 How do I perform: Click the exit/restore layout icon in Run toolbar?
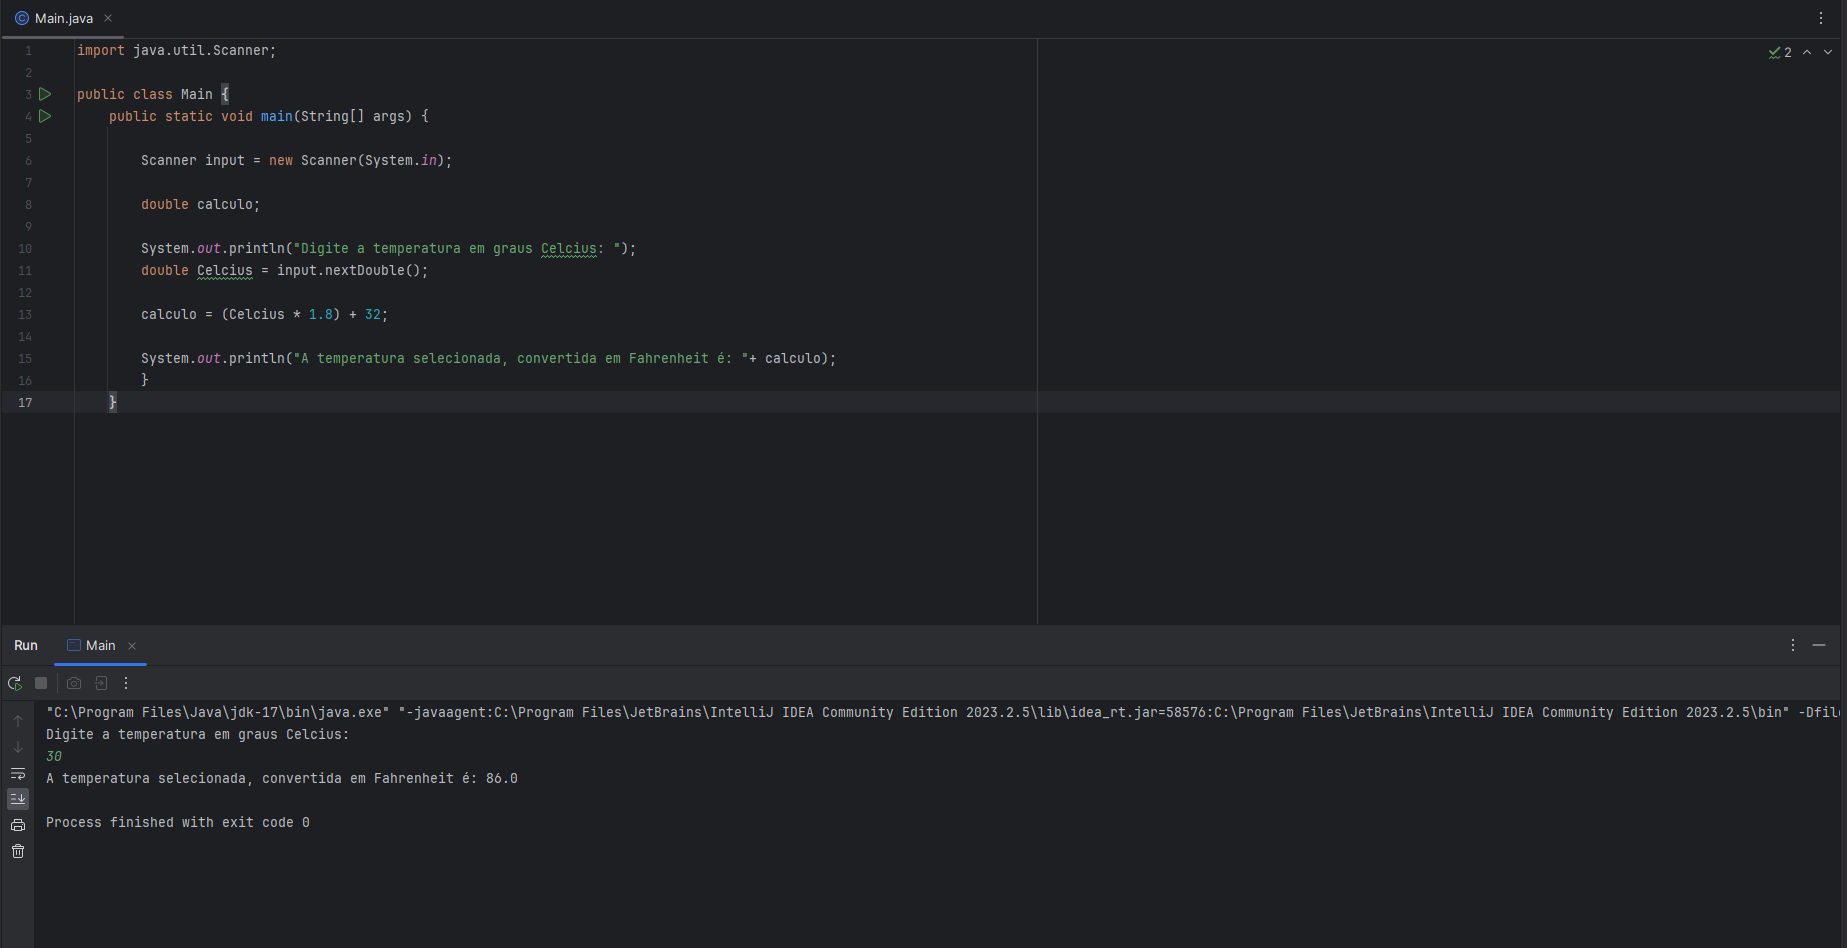[x=101, y=683]
